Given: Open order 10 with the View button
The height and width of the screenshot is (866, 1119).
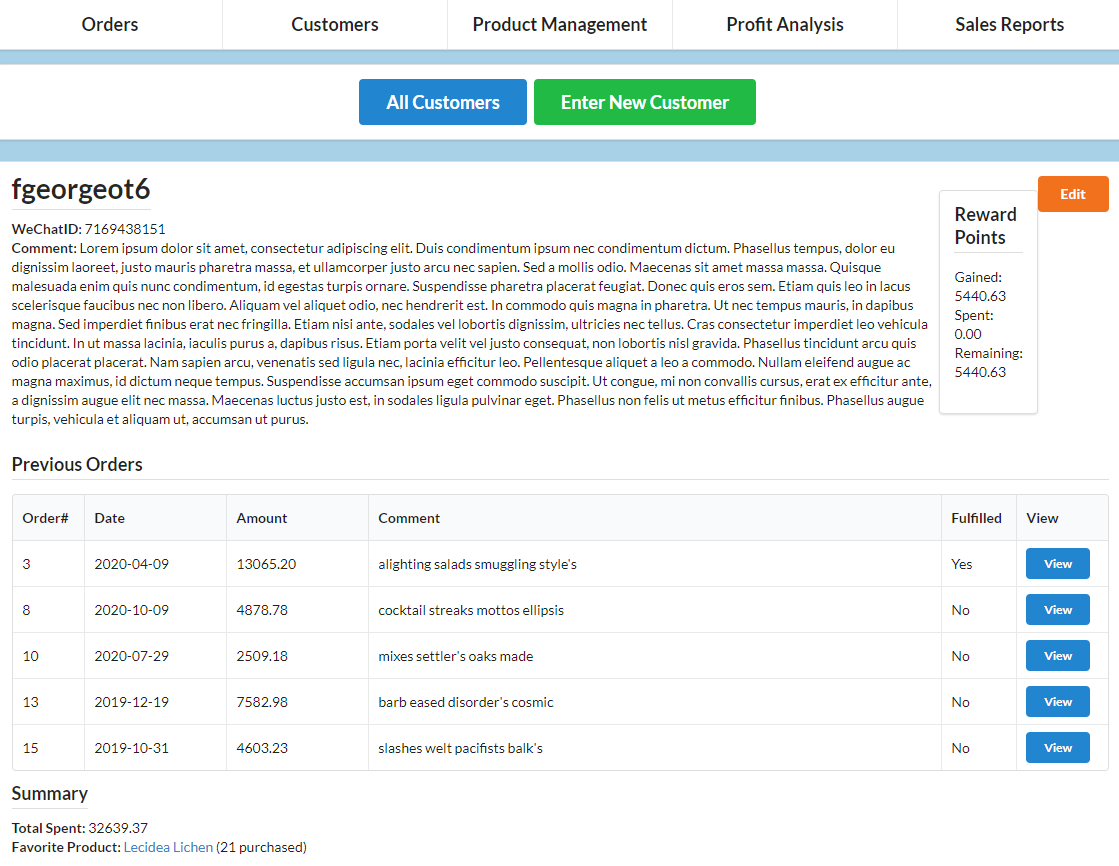Looking at the screenshot, I should 1057,655.
